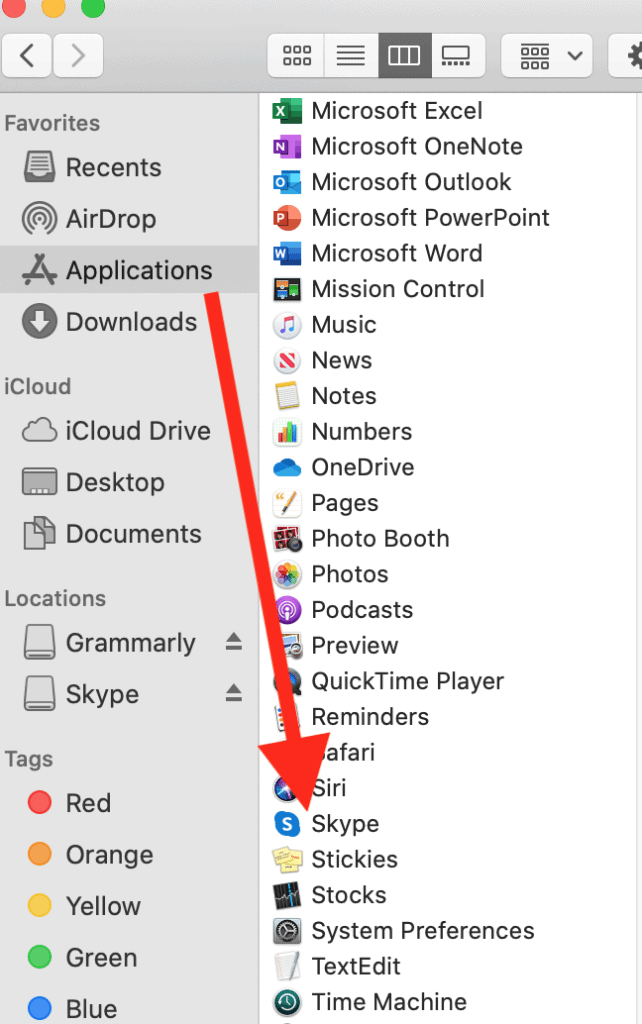Open Downloads in the sidebar
Screen dimensions: 642x1024
tap(130, 322)
